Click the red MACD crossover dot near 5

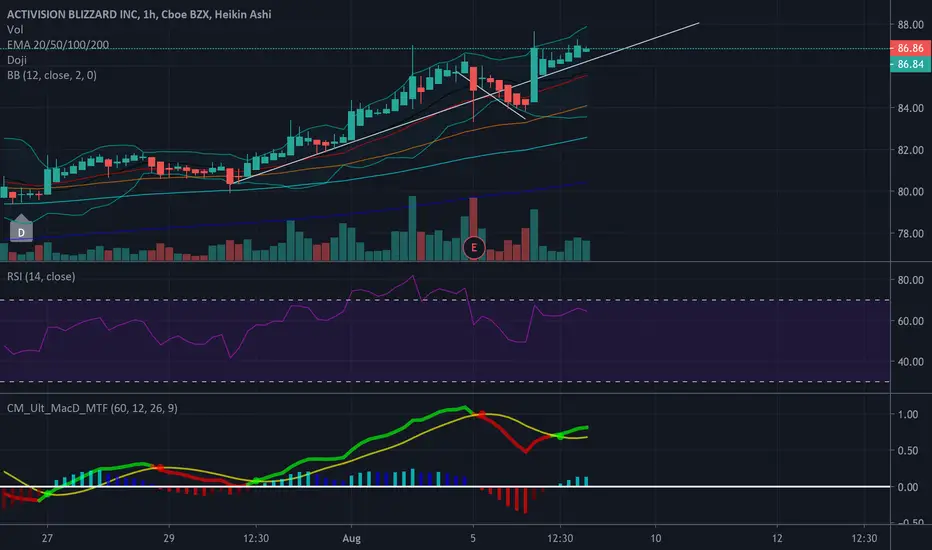tap(481, 414)
